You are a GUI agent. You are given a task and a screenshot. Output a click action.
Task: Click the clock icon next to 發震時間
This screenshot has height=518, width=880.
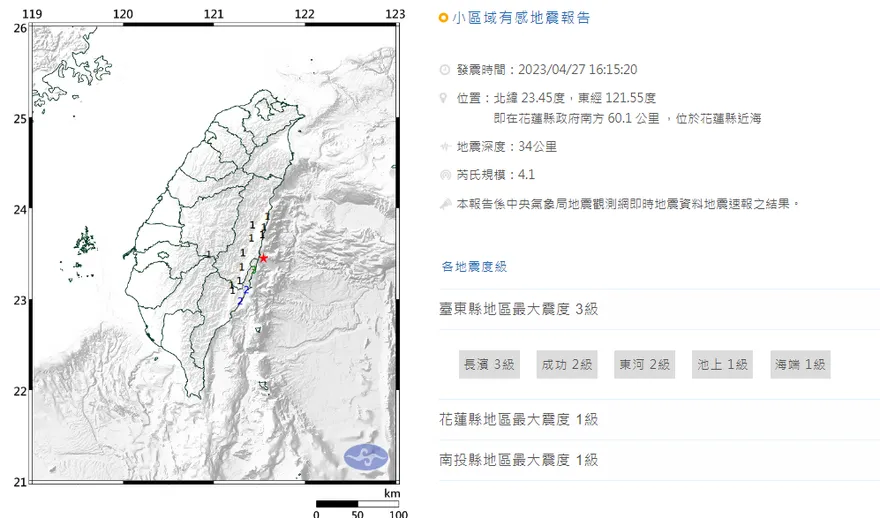click(444, 70)
